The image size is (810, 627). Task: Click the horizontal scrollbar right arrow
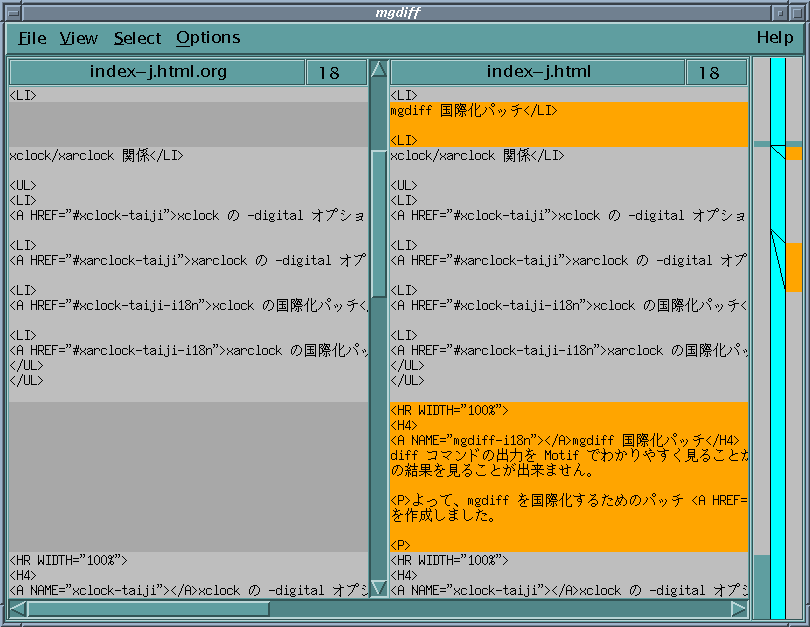pyautogui.click(x=738, y=608)
